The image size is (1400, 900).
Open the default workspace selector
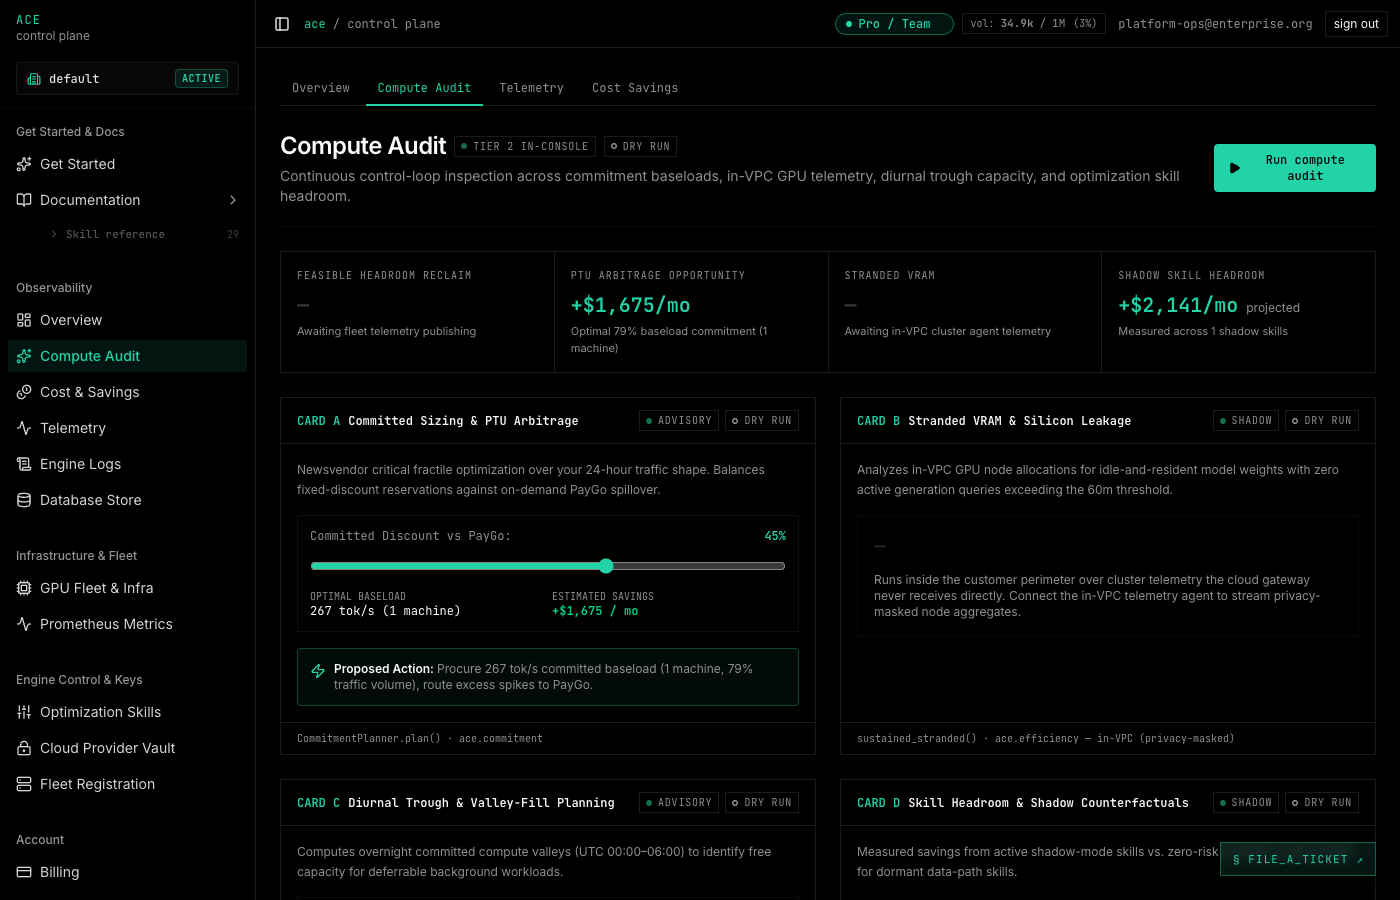click(x=127, y=79)
